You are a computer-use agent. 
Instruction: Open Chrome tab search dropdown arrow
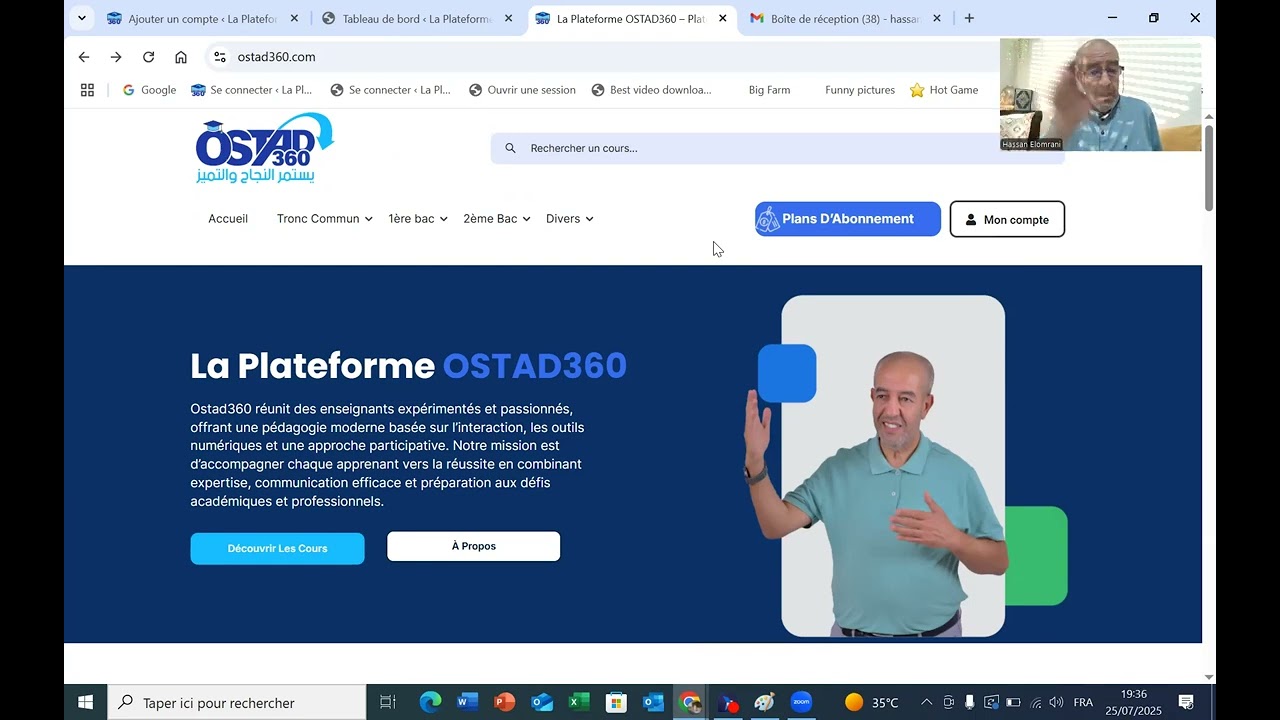coord(82,18)
